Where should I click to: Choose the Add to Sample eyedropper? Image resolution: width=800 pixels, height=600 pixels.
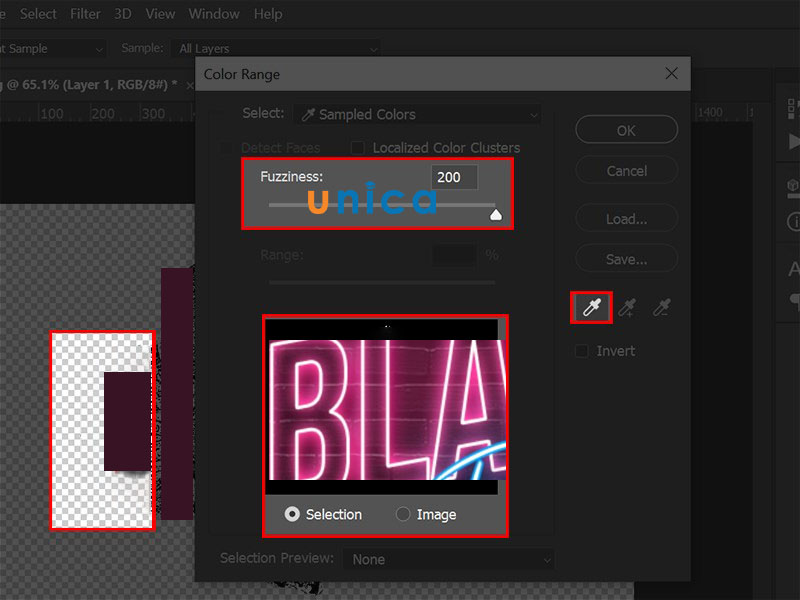coord(627,308)
